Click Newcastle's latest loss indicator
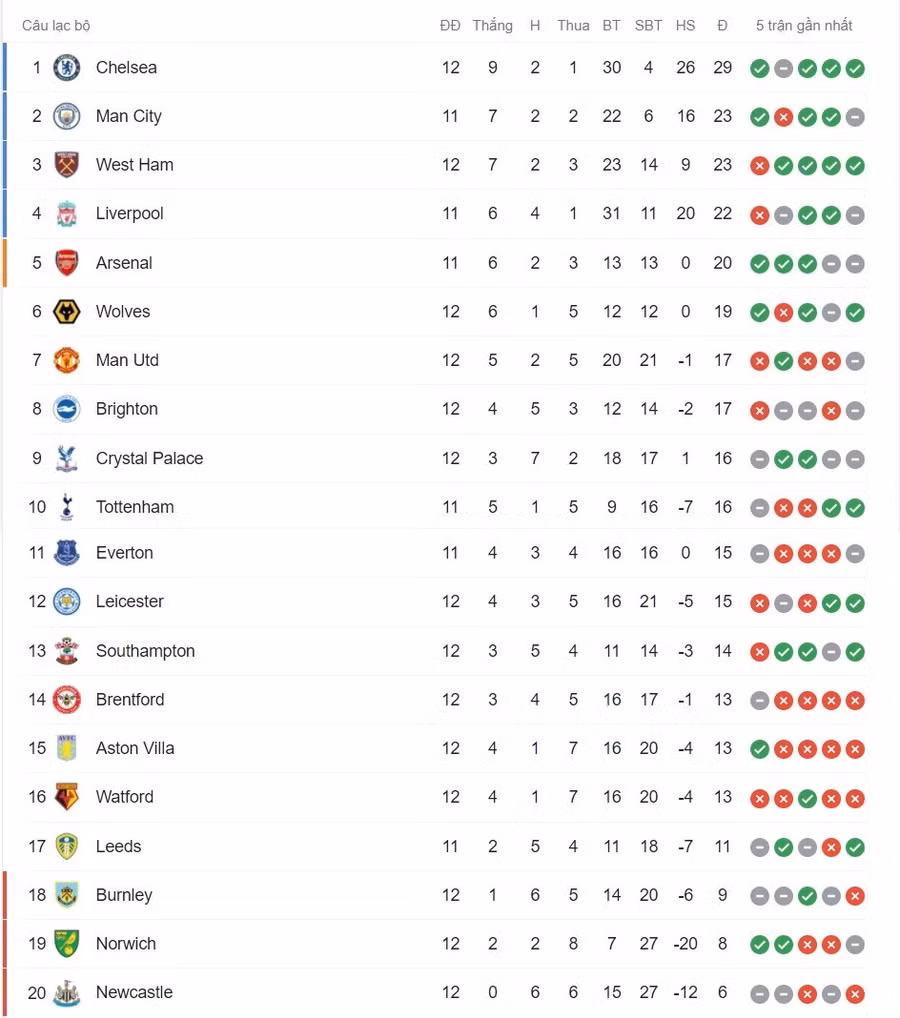This screenshot has height=1018, width=900. tap(855, 994)
